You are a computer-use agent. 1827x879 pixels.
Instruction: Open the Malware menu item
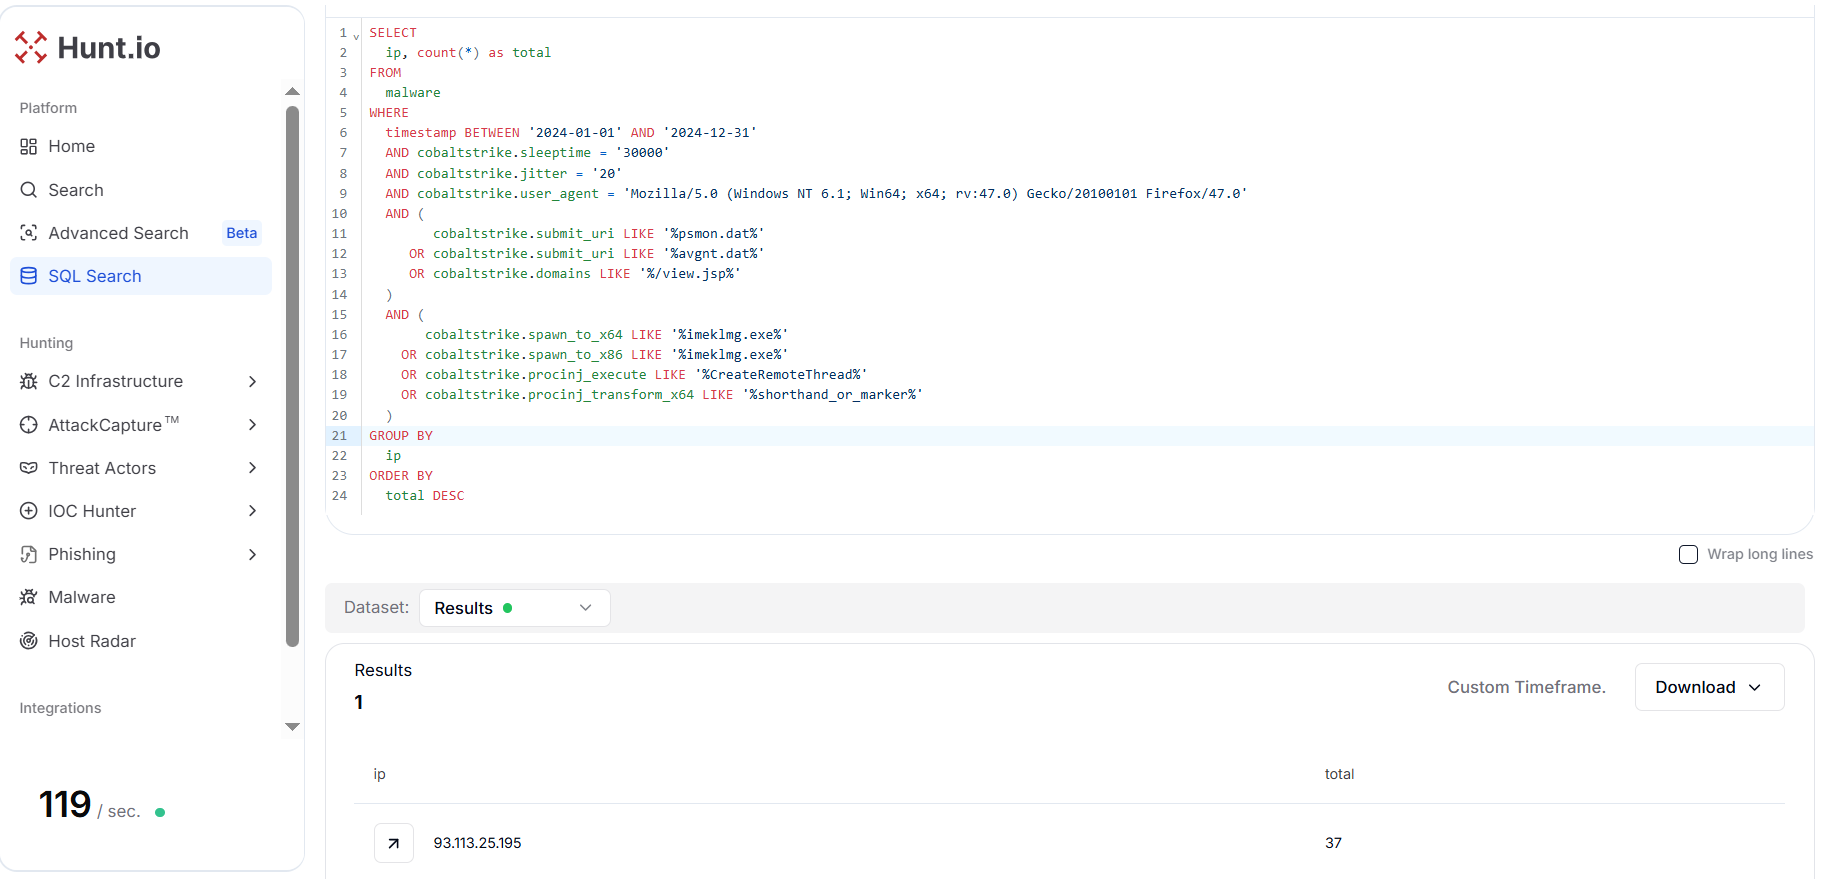click(82, 597)
